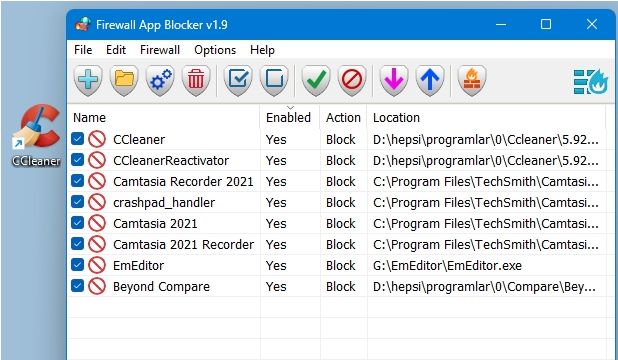Click the red trash can Delete icon

196,80
